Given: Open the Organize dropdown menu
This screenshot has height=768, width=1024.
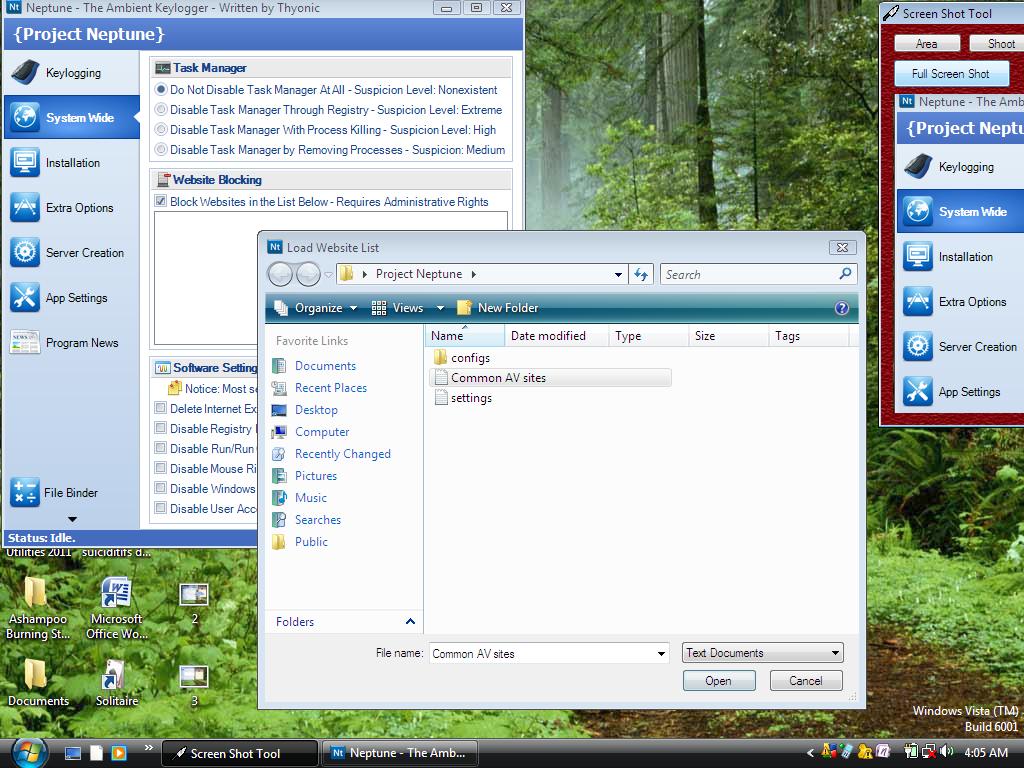Looking at the screenshot, I should (x=316, y=308).
